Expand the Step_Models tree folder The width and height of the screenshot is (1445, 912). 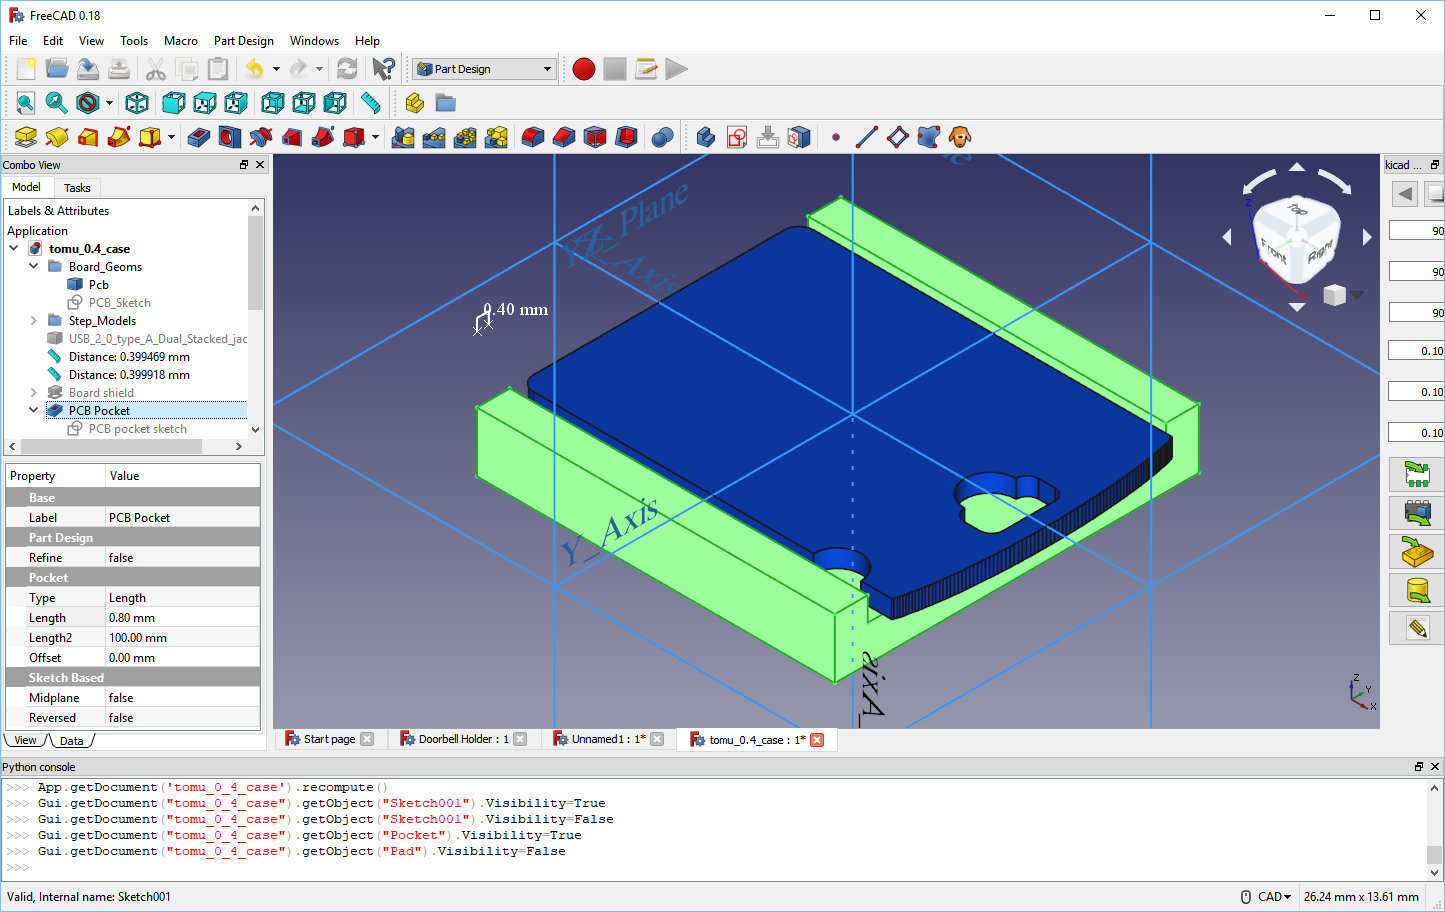[34, 321]
